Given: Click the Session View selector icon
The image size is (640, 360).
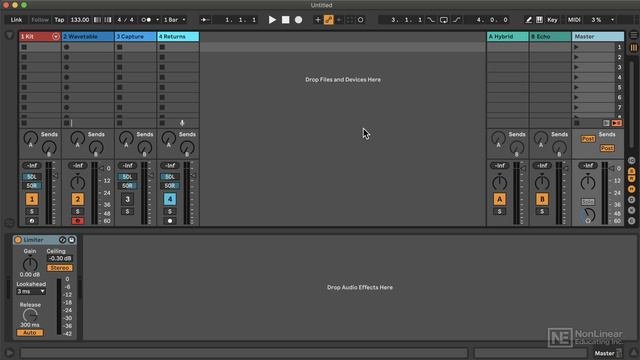Looking at the screenshot, I should coord(634,48).
